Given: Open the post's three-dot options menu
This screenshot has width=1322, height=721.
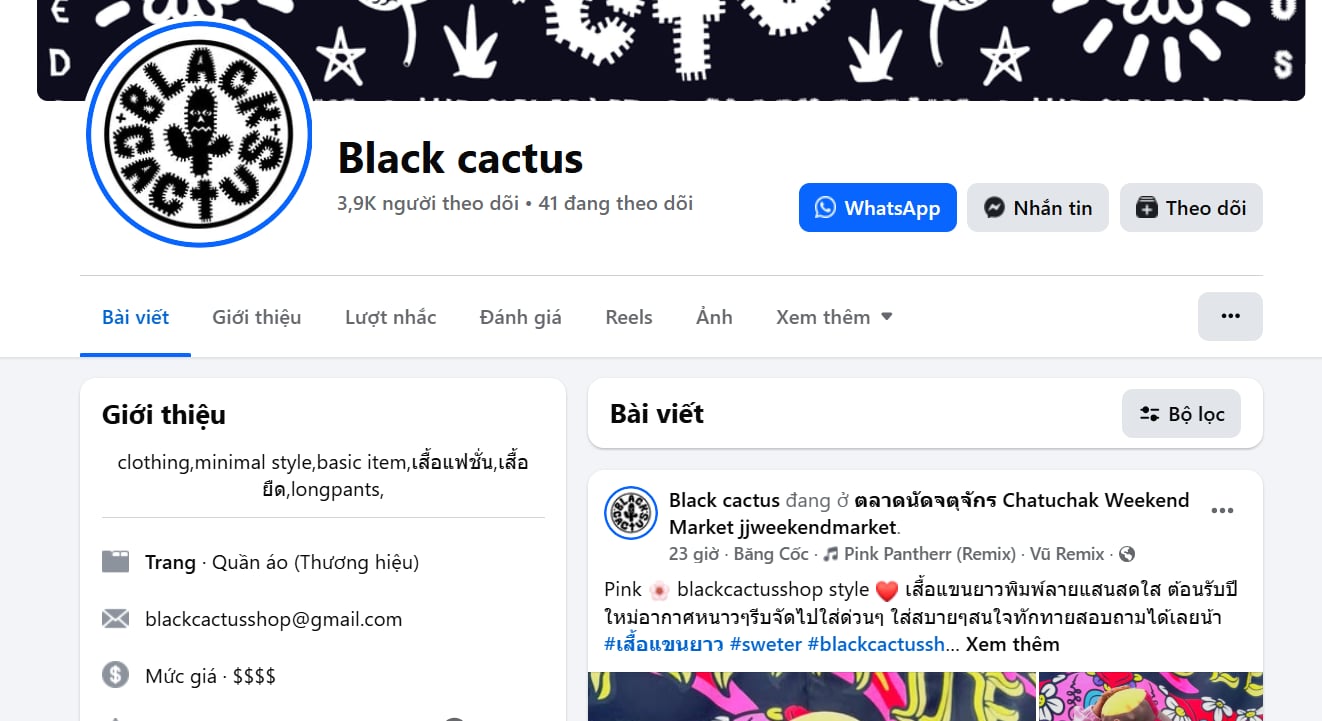Looking at the screenshot, I should click(1222, 511).
